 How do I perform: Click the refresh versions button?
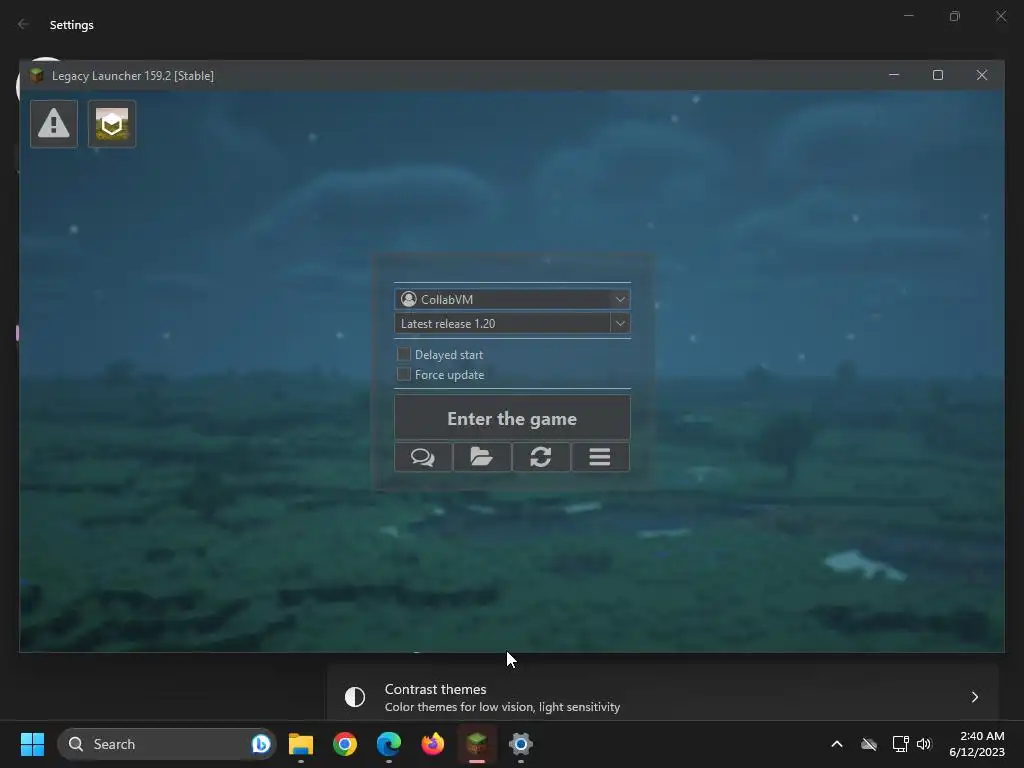pyautogui.click(x=541, y=457)
